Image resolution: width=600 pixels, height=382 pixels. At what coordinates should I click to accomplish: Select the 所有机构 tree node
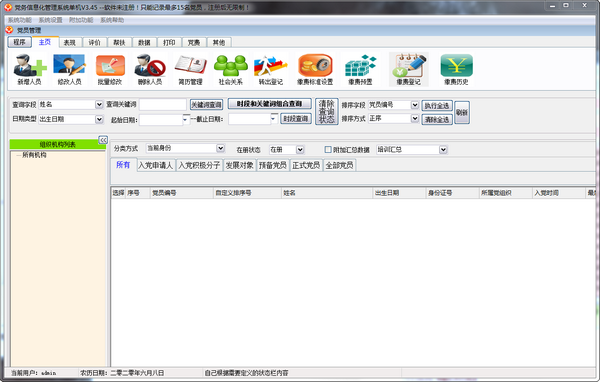point(34,155)
